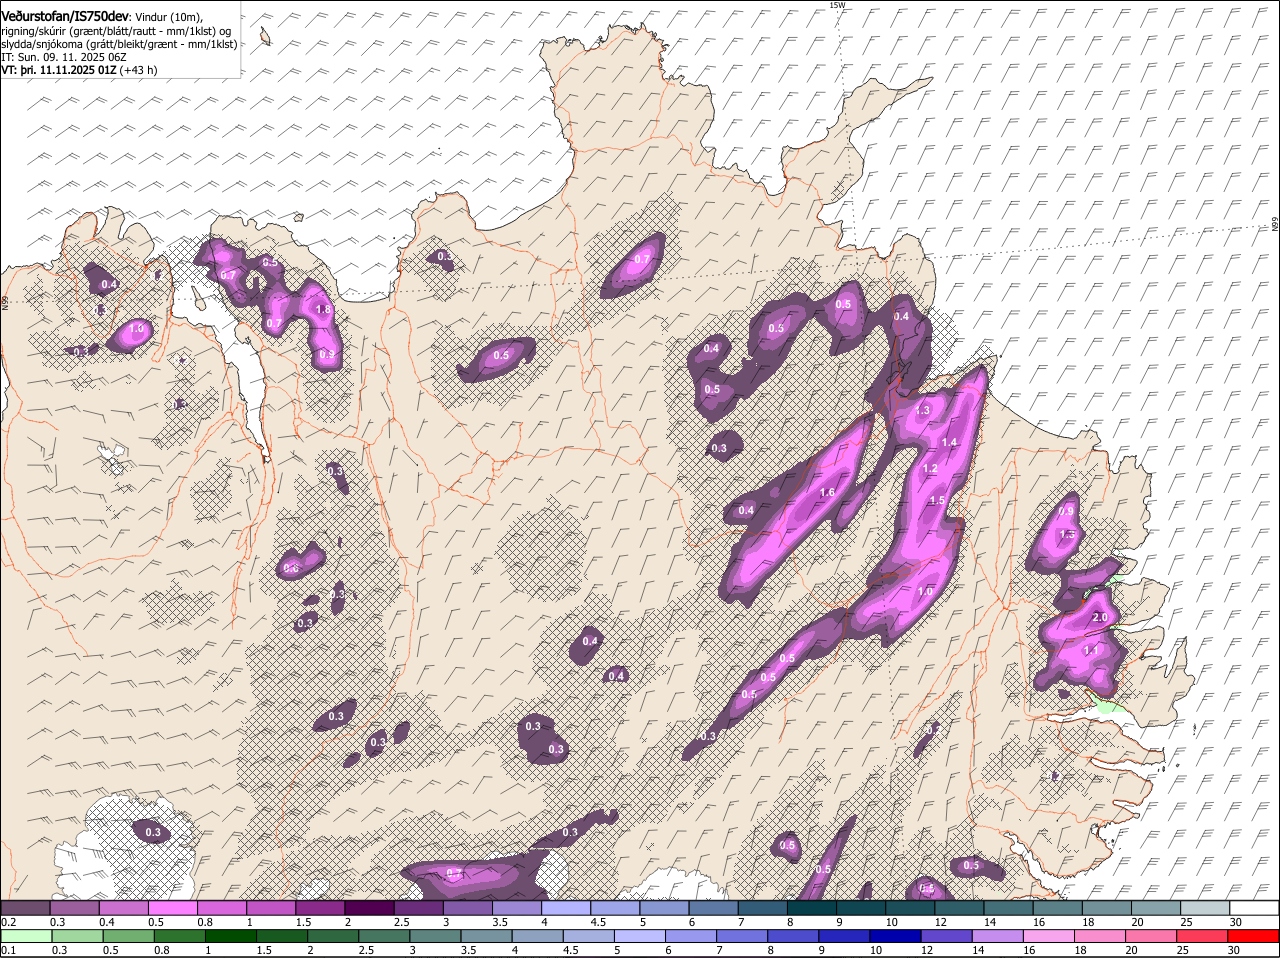1280x958 pixels.
Task: Click the "0.2" label under the snow scale
Action: pyautogui.click(x=8, y=921)
